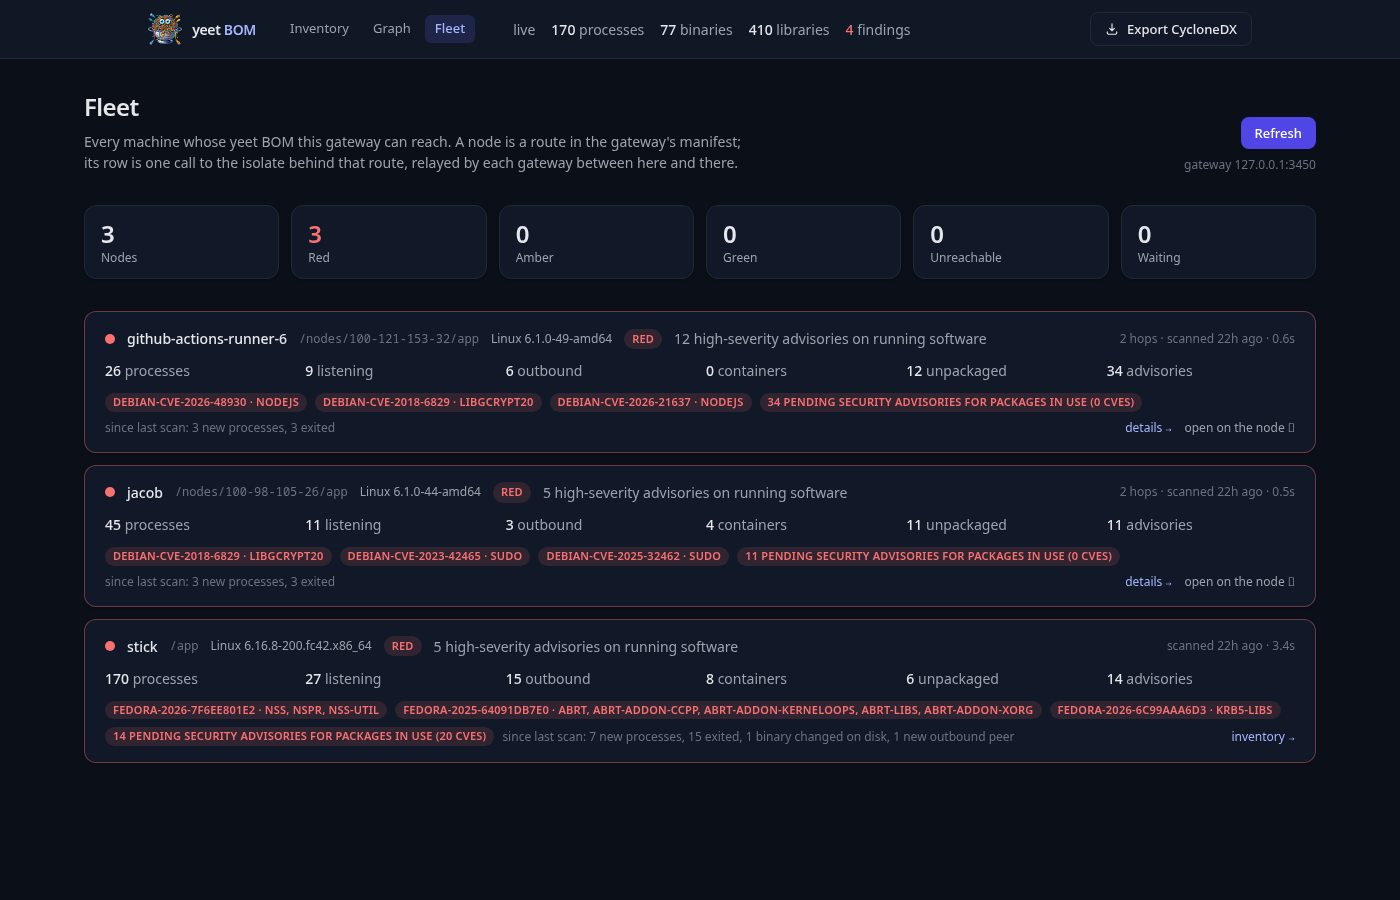Click FEDORA-2025-64091DB7E0 ABRT tag
The width and height of the screenshot is (1400, 900).
pyautogui.click(x=718, y=710)
